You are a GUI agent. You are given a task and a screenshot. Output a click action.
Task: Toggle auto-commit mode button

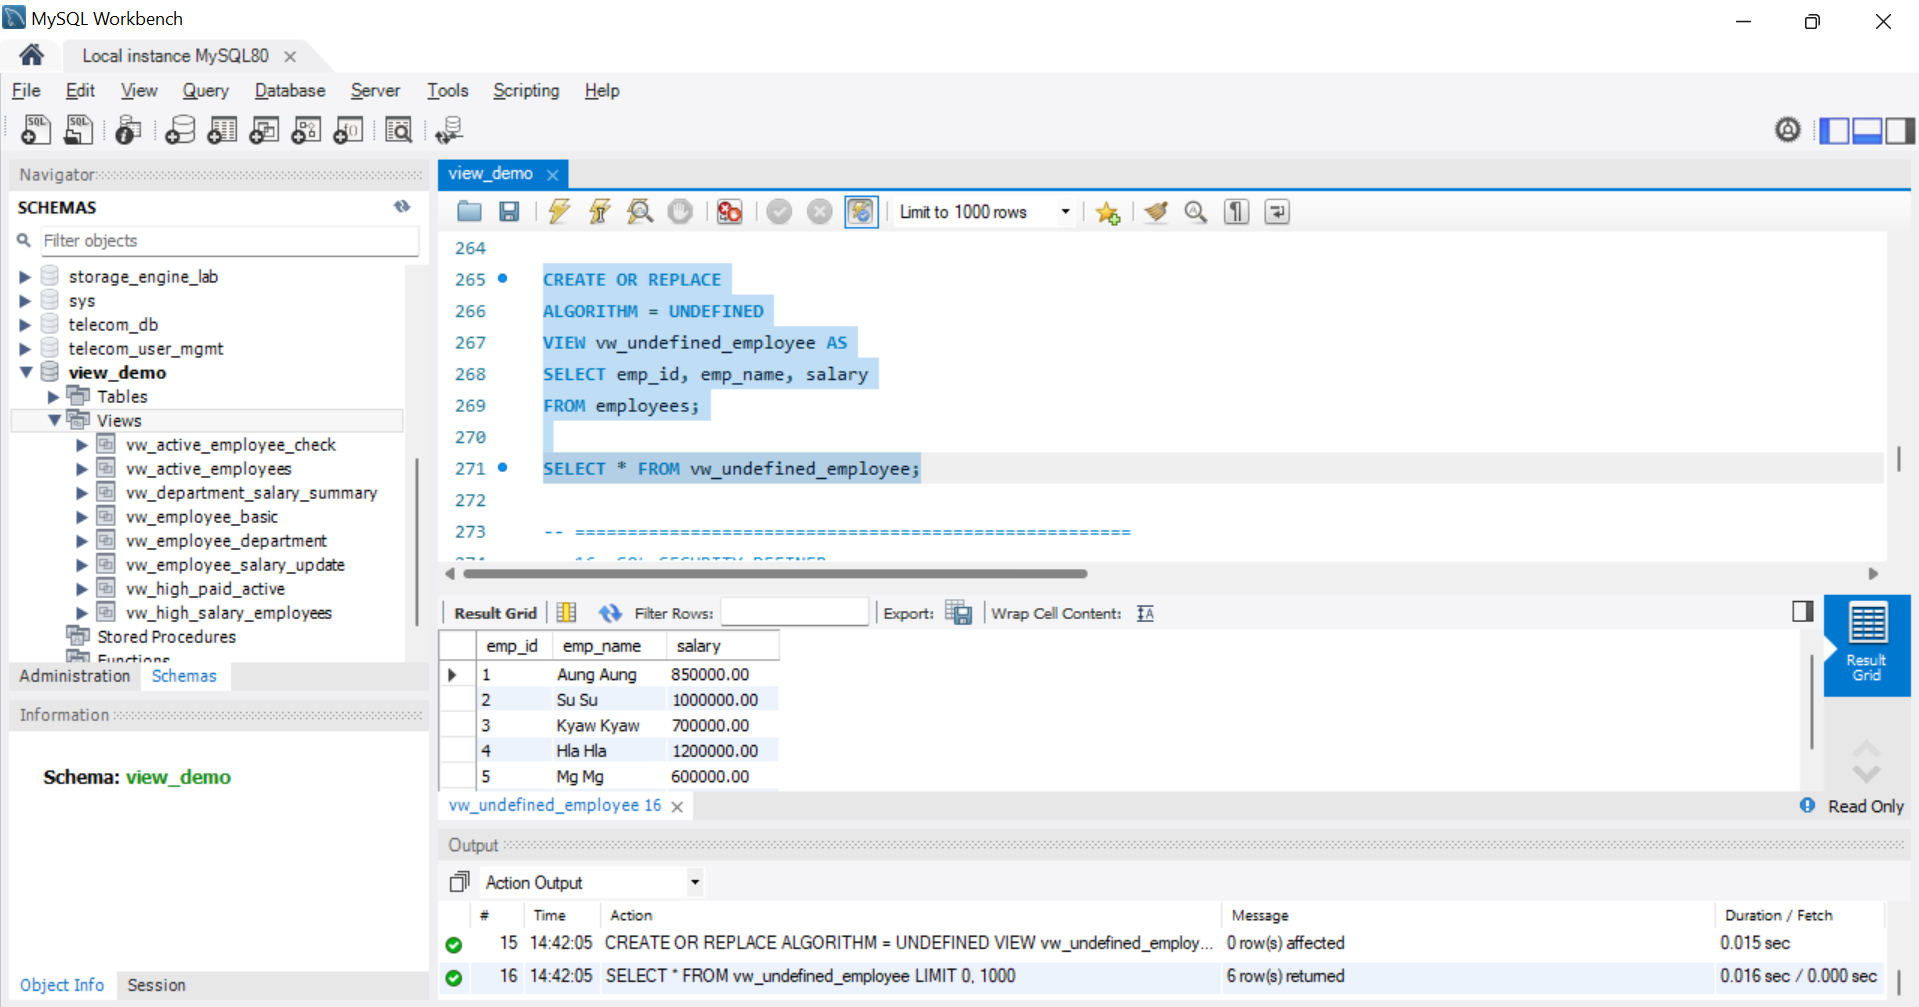(x=861, y=212)
